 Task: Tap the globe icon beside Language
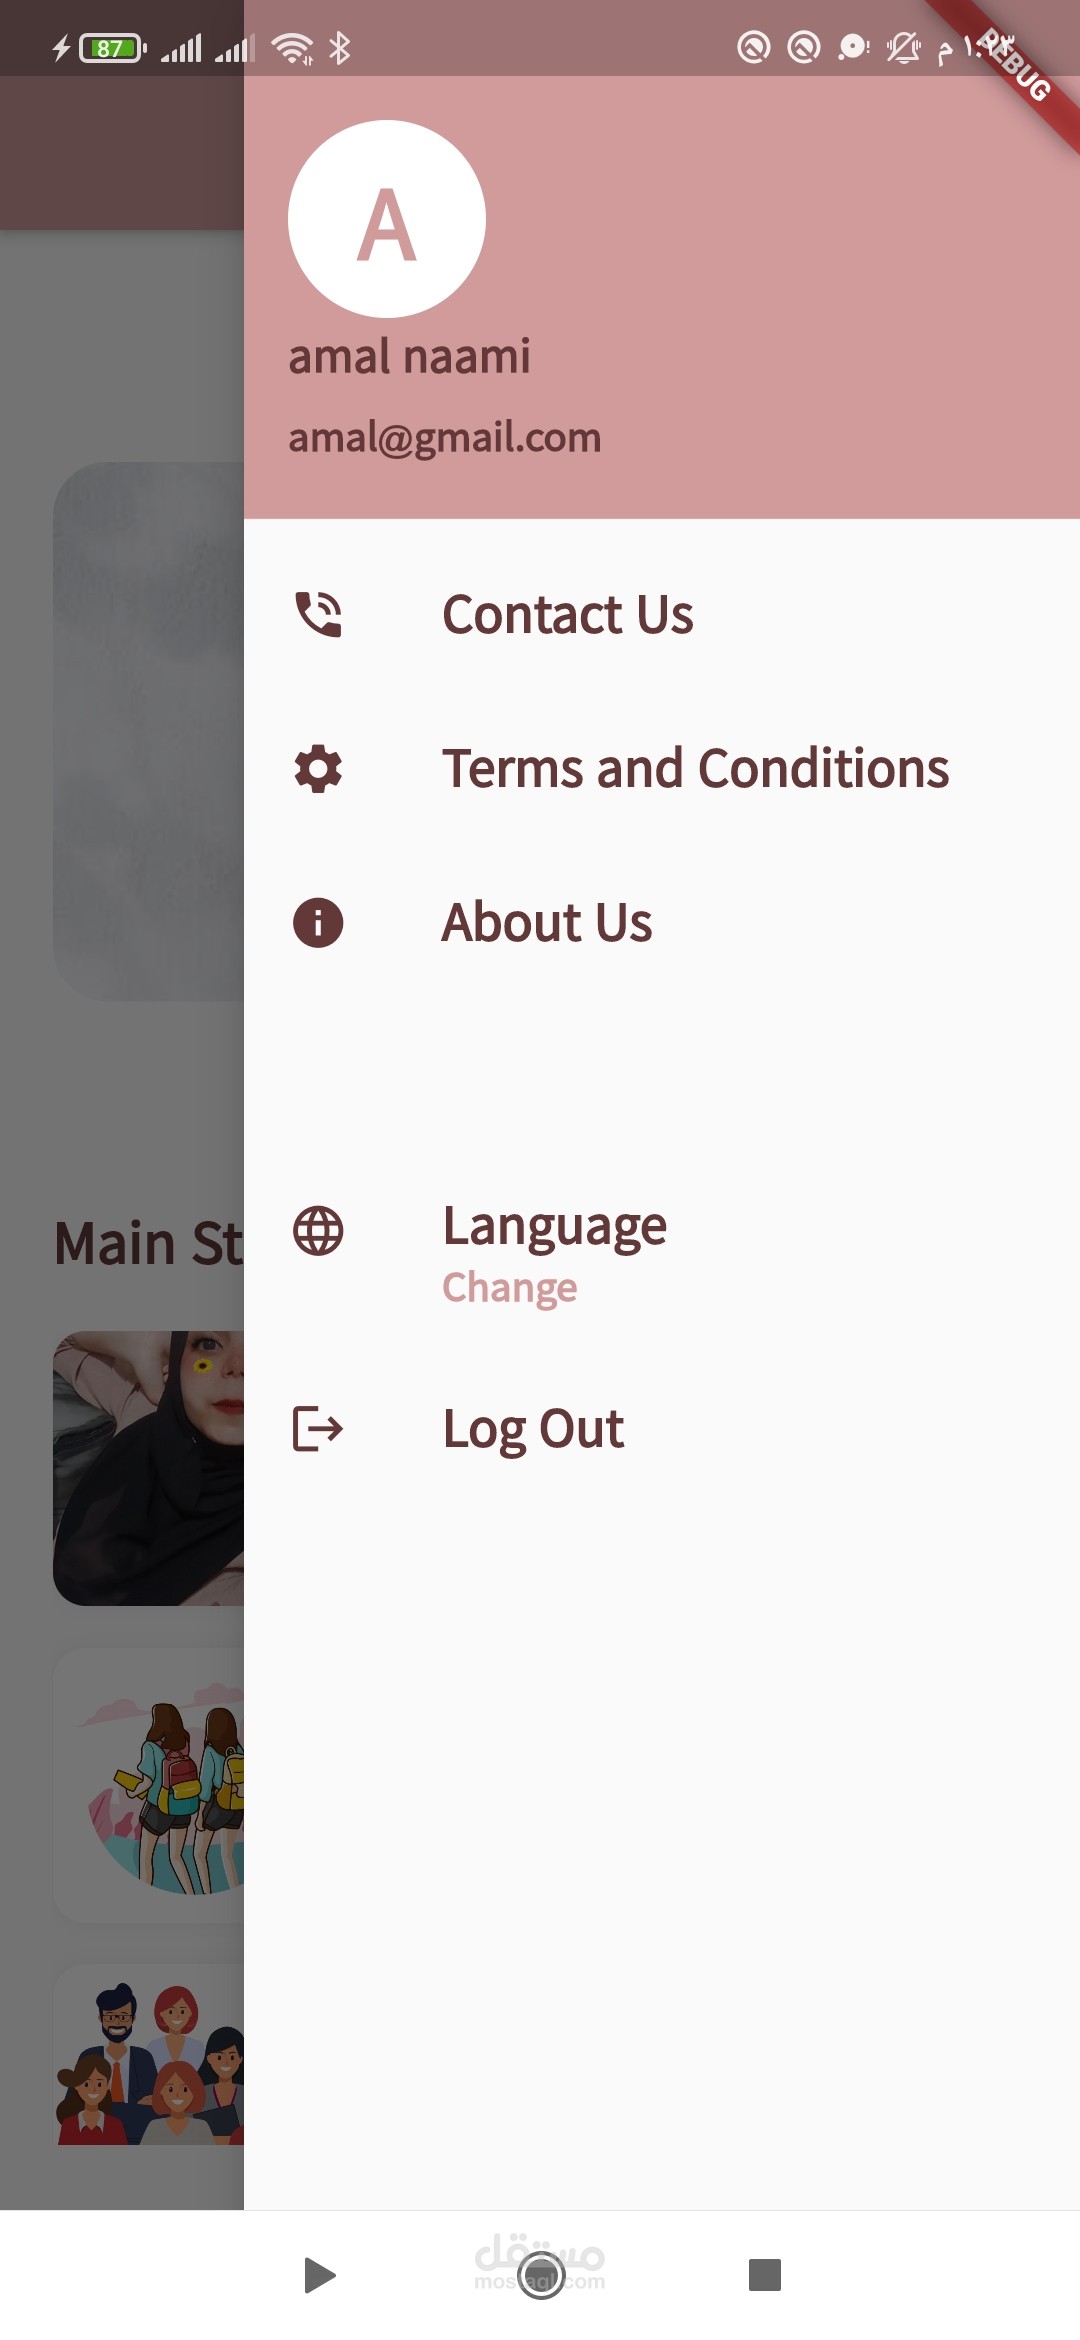318,1231
